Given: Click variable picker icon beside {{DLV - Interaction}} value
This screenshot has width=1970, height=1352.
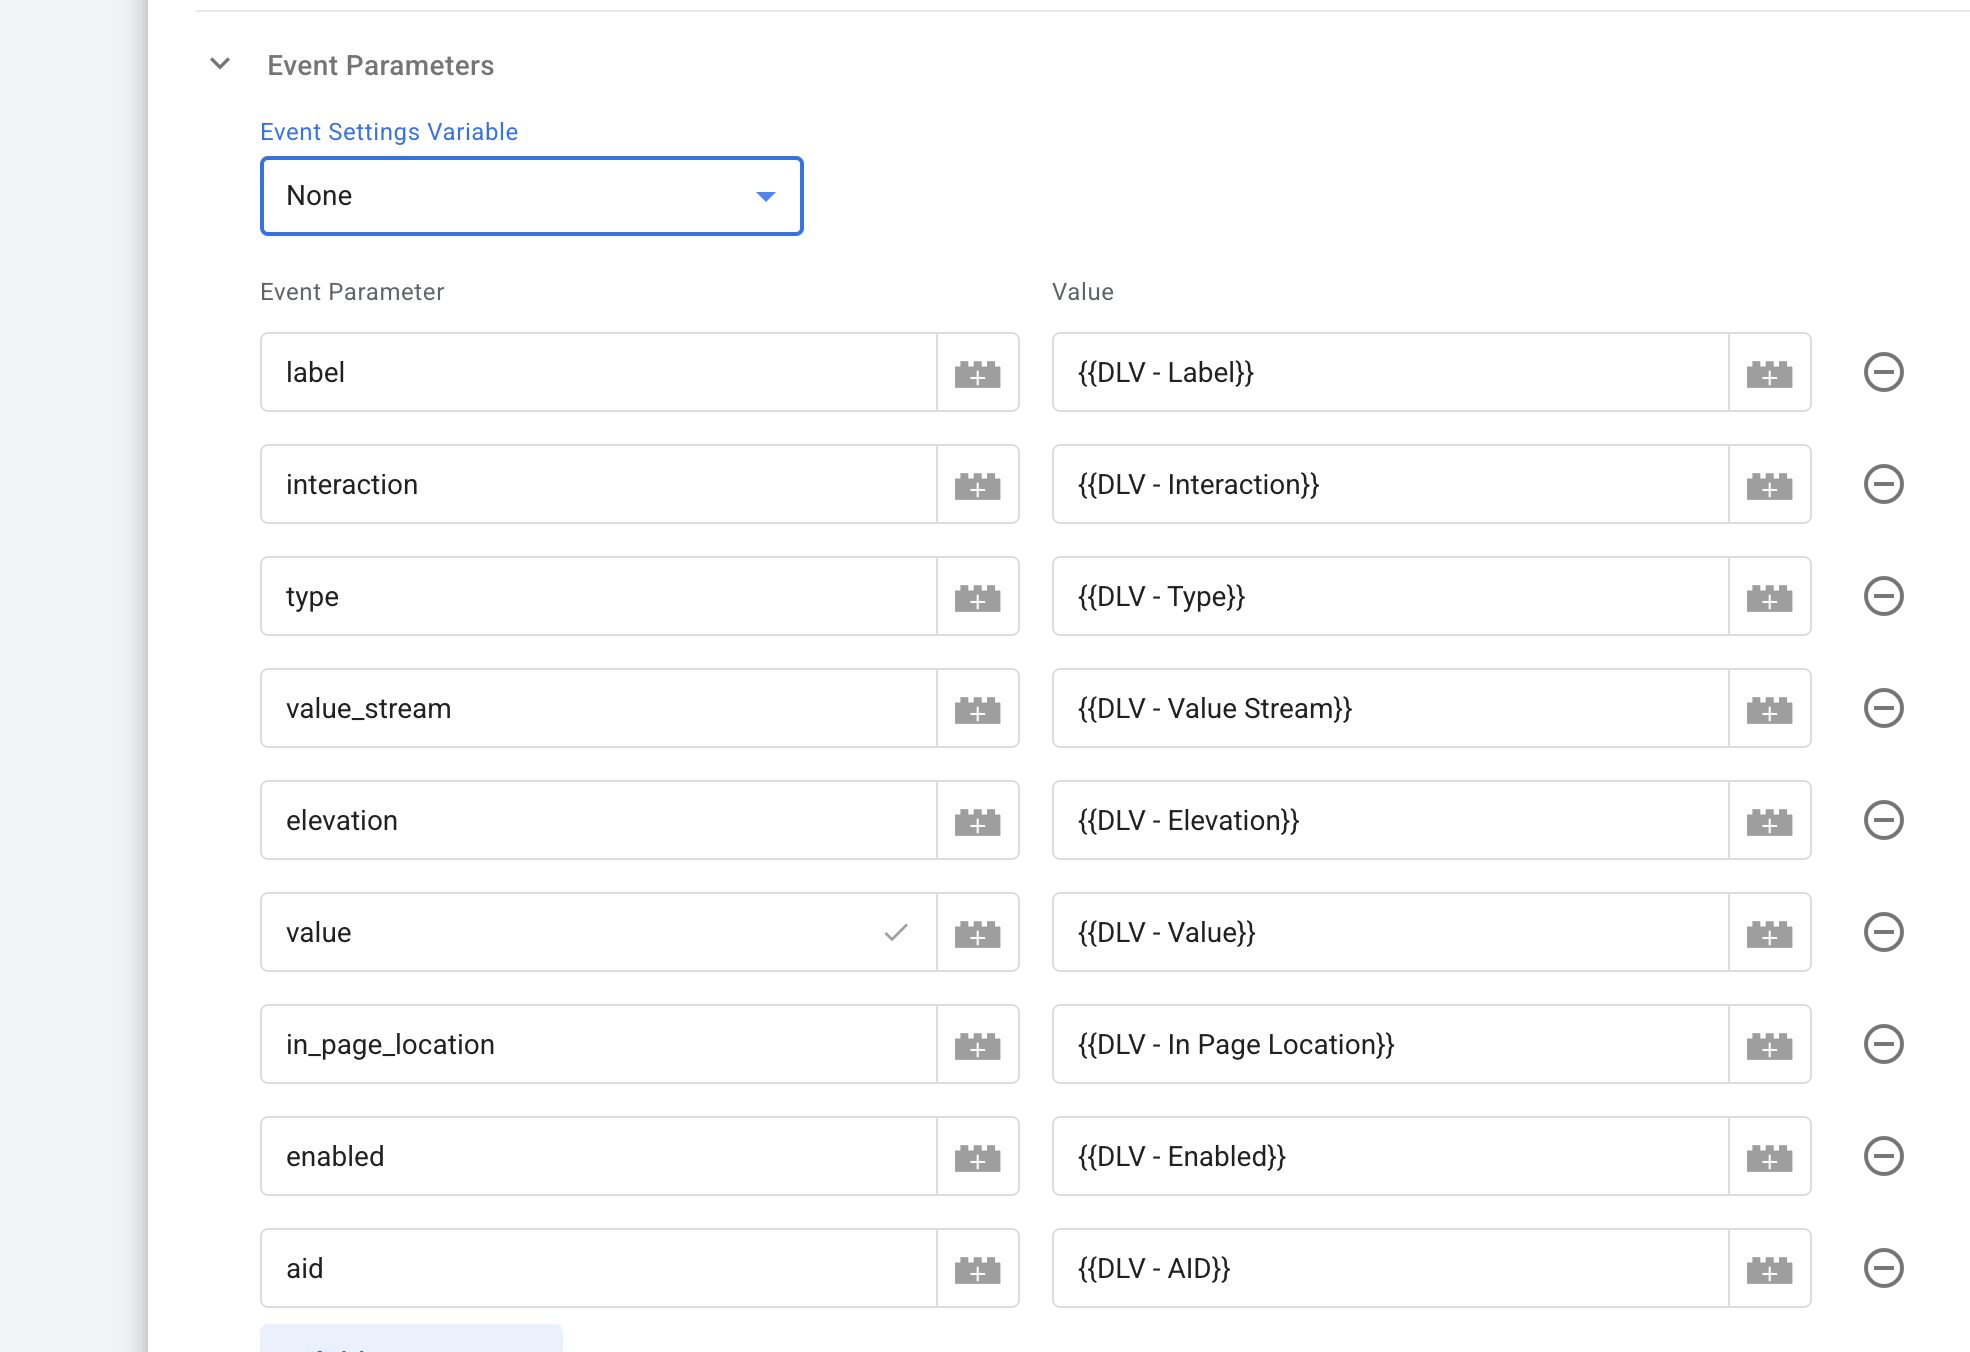Looking at the screenshot, I should (x=1769, y=485).
